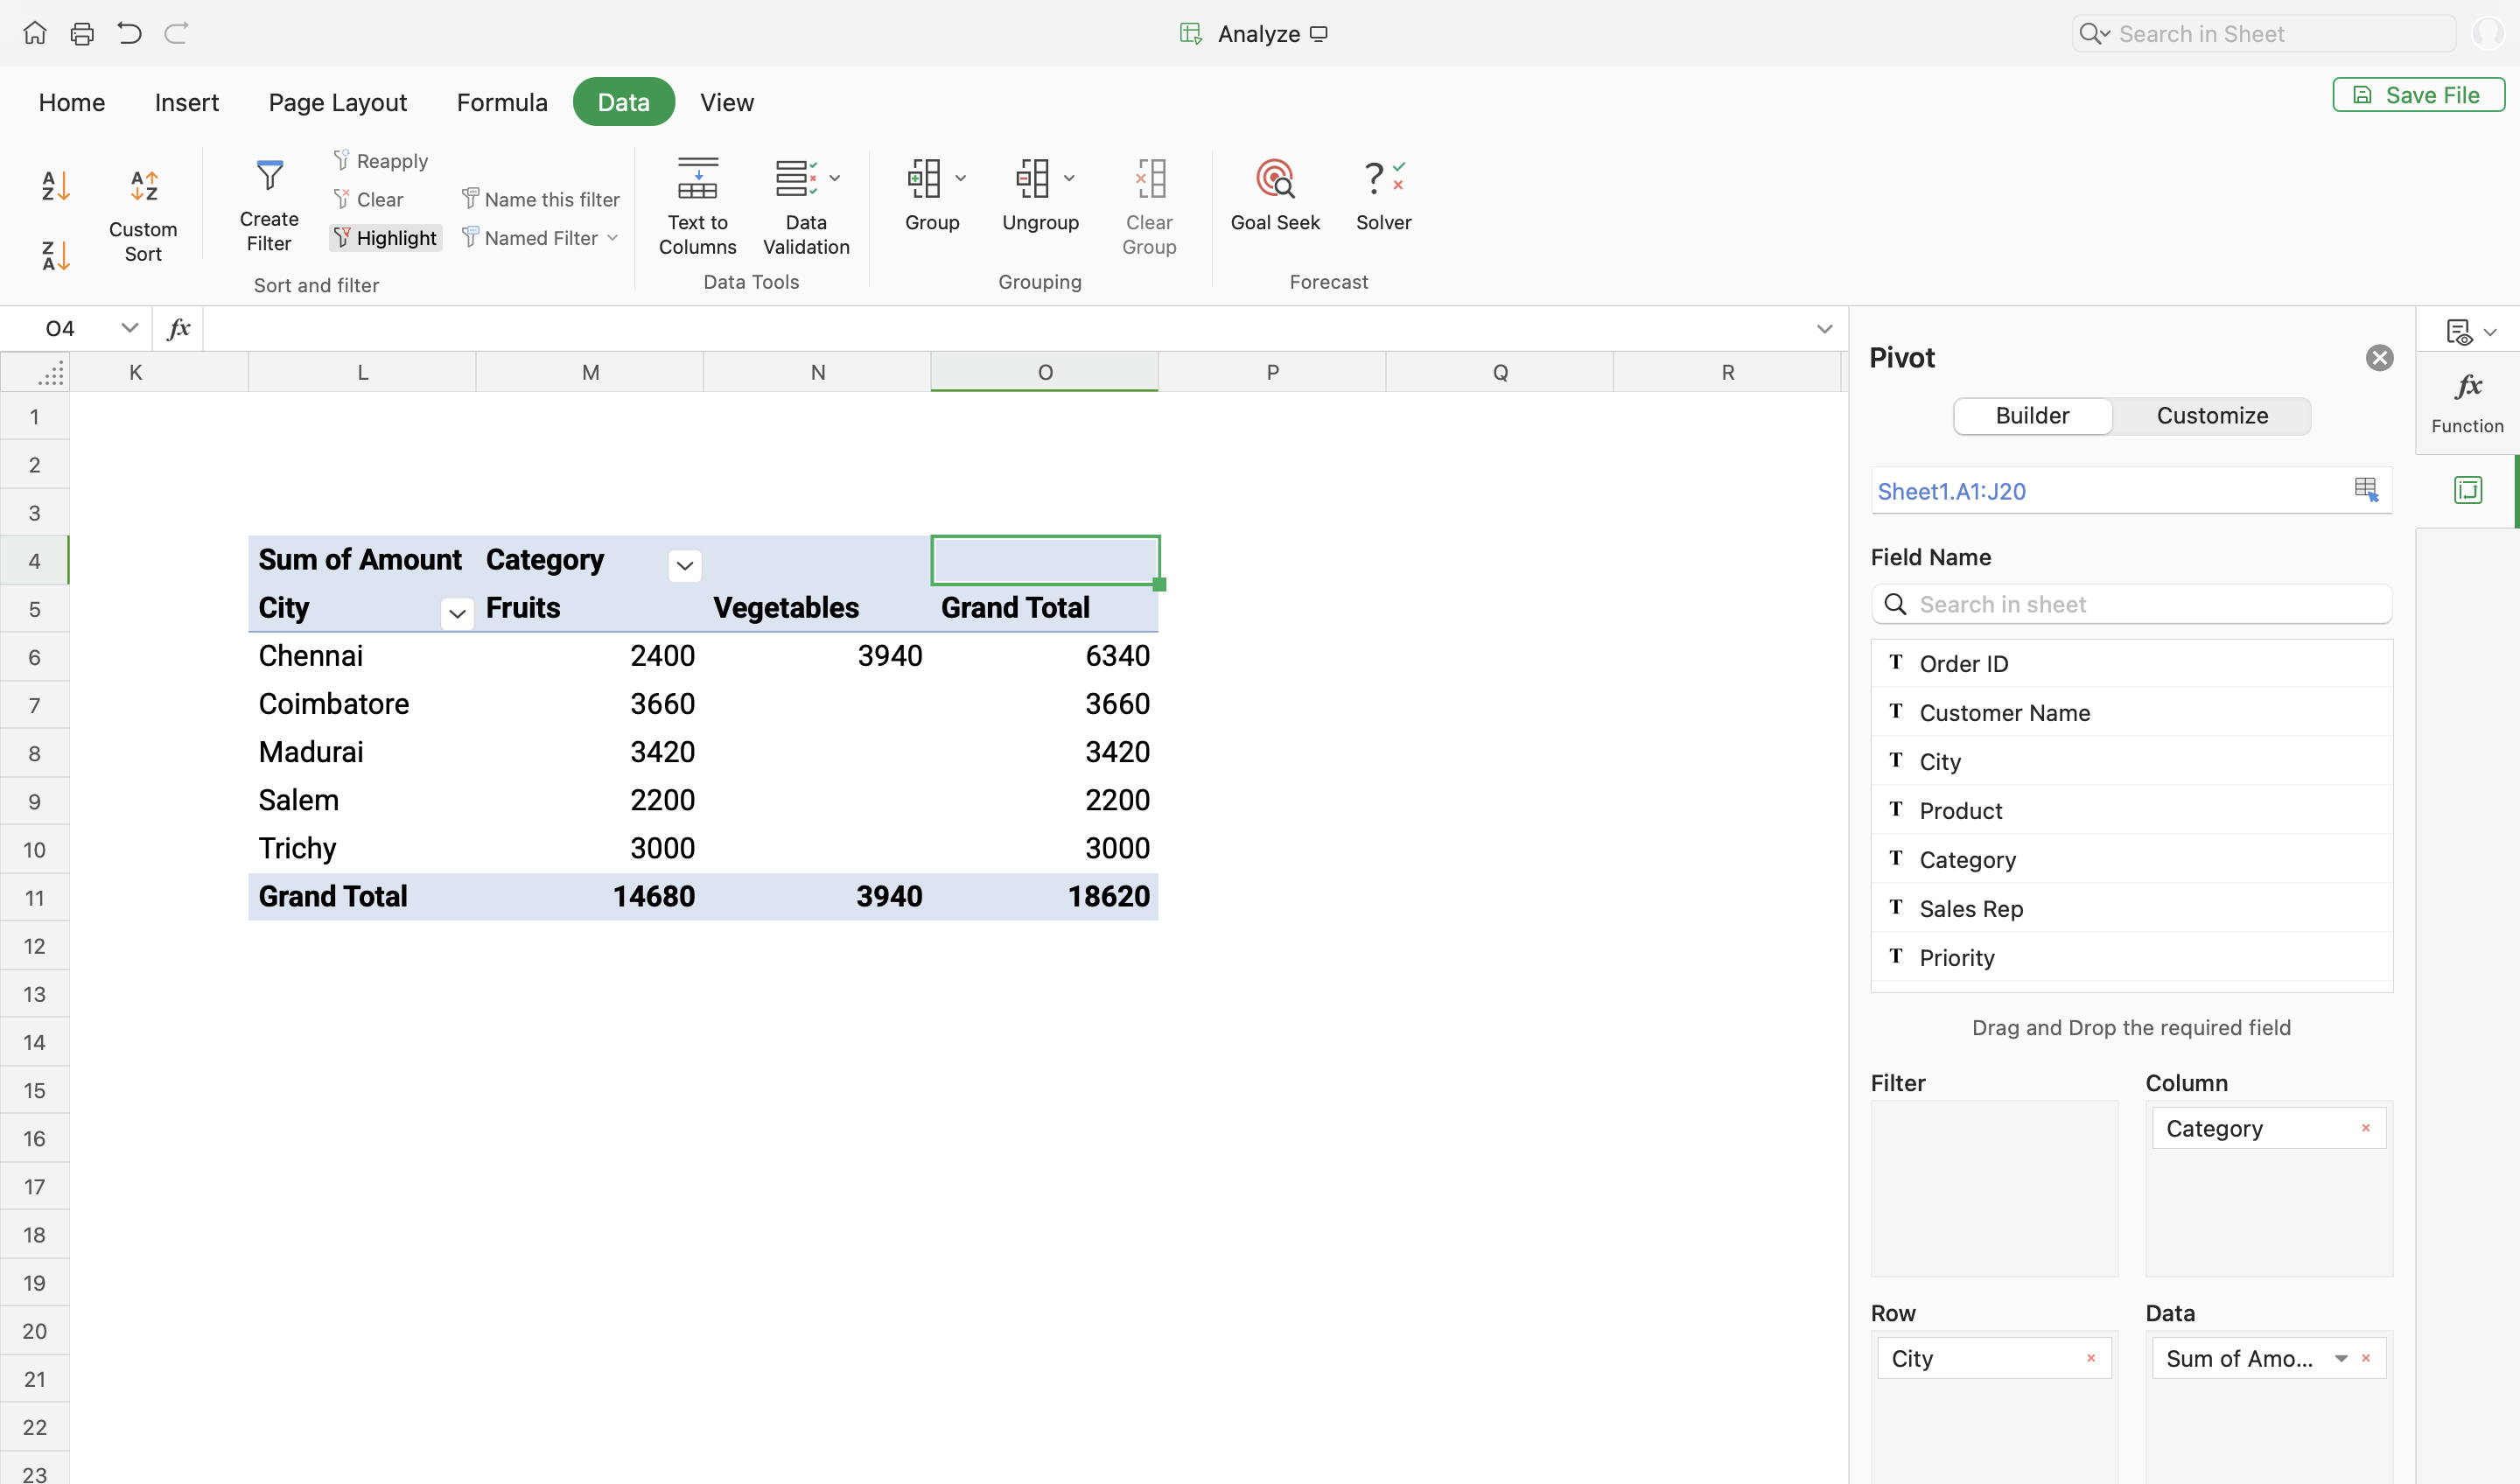This screenshot has height=1484, width=2520.
Task: Click the Sort A to Z ascending icon
Action: [55, 186]
